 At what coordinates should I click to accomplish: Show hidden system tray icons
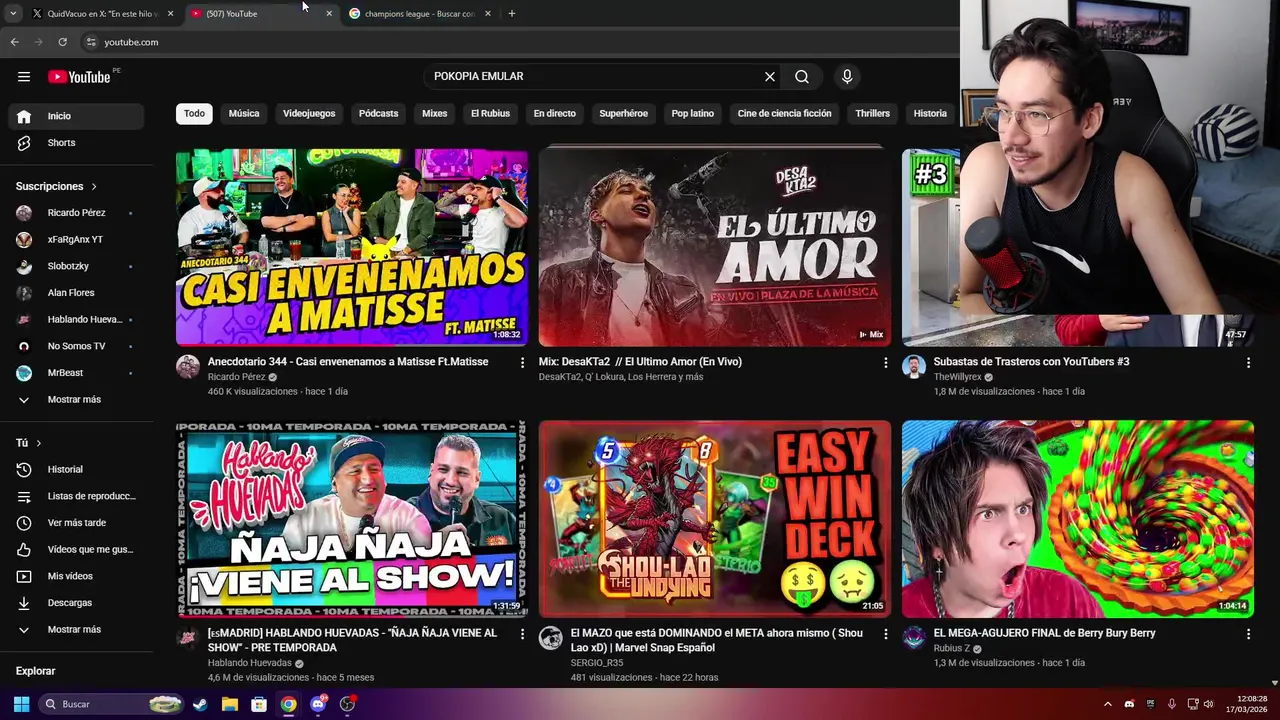[1107, 704]
